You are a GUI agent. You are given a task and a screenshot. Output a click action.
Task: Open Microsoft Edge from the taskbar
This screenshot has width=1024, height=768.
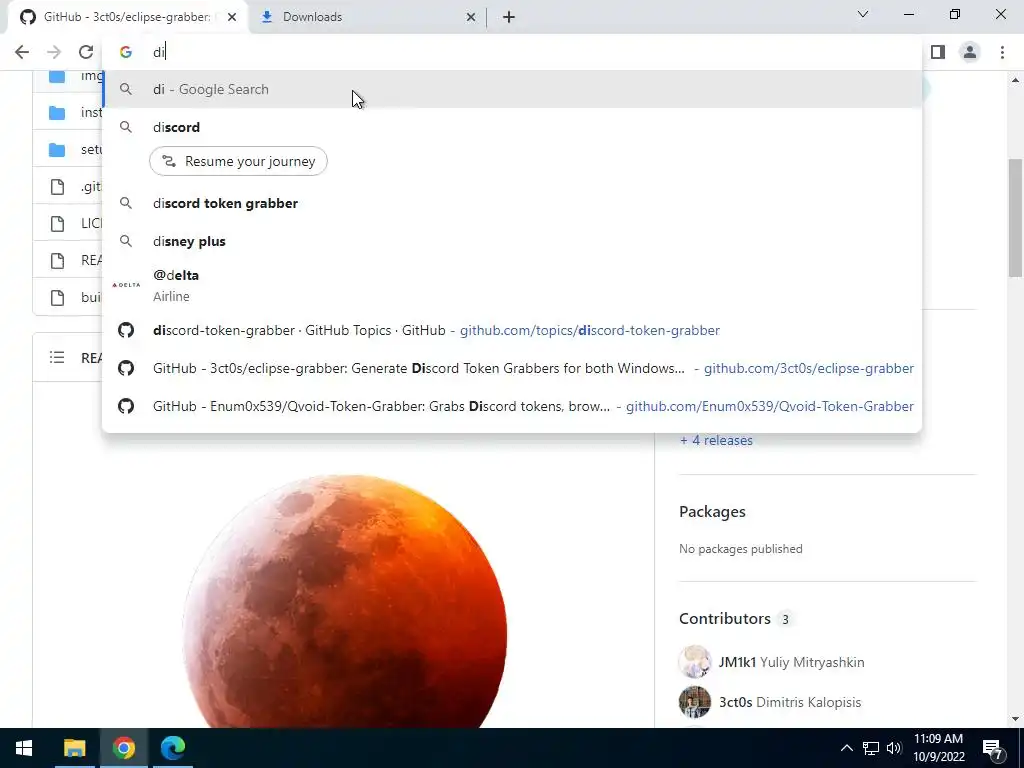coord(173,748)
